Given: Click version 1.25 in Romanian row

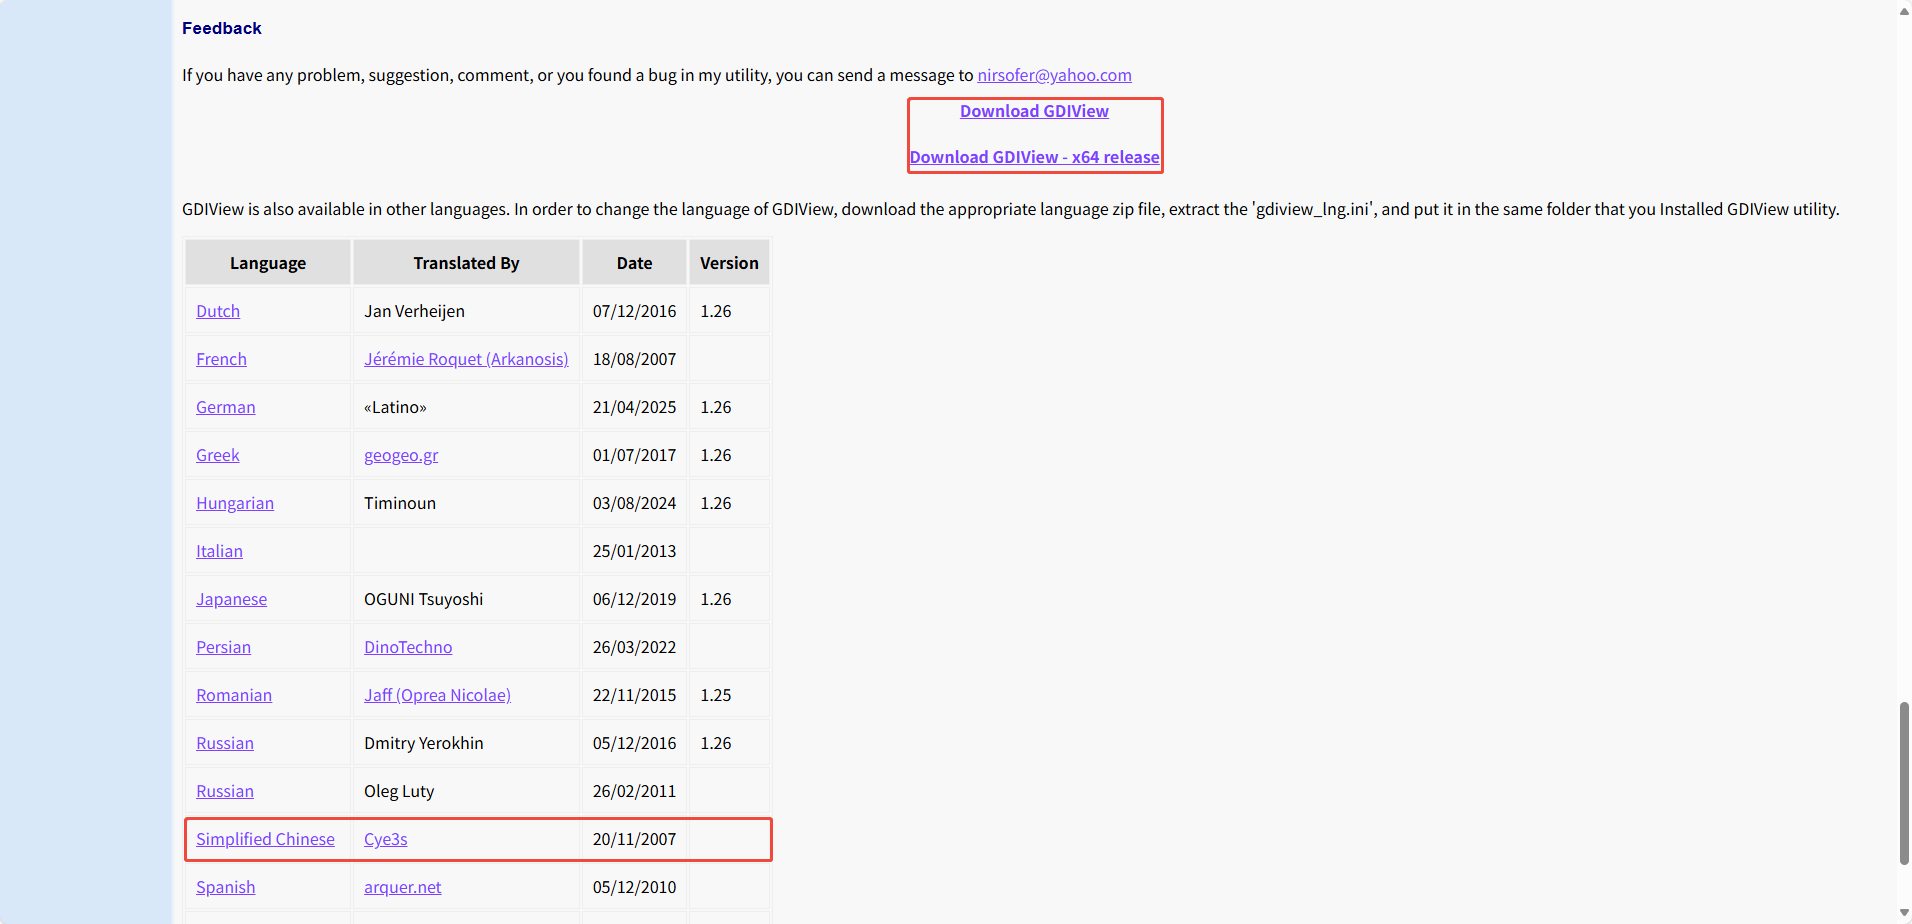Looking at the screenshot, I should tap(716, 695).
